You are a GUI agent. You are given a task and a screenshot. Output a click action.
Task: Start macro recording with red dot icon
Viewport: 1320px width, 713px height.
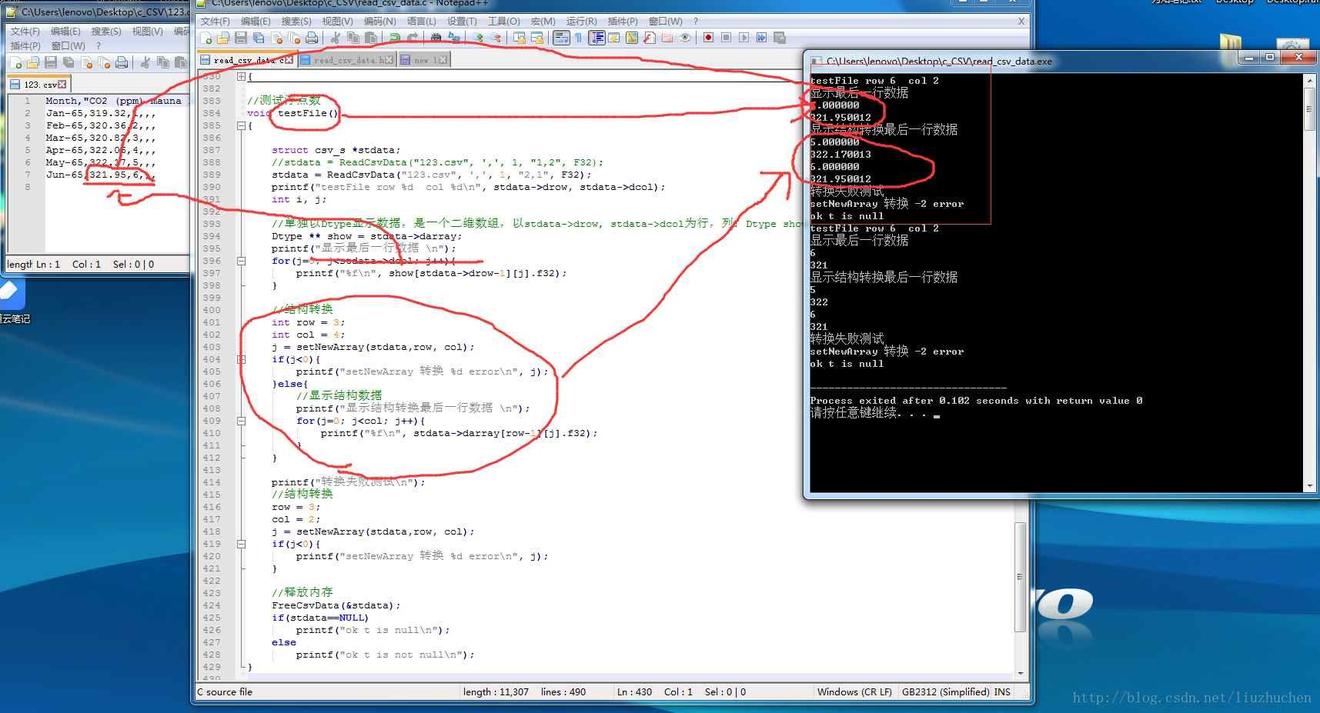tap(708, 38)
